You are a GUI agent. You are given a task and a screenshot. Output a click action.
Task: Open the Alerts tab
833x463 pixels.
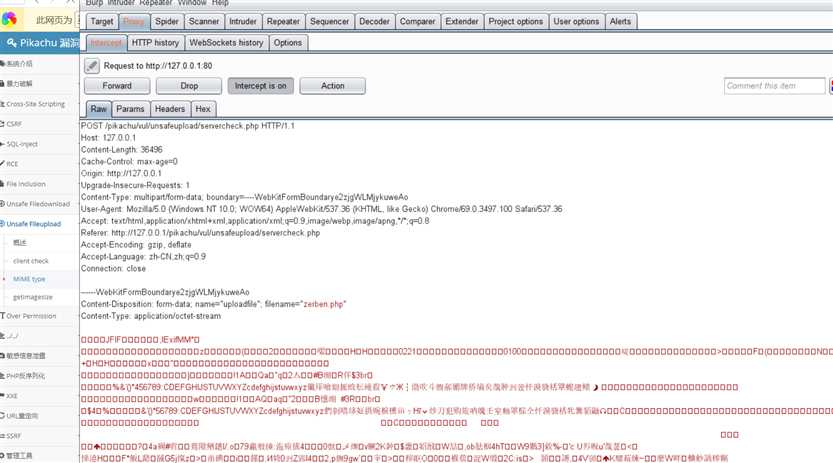tap(620, 21)
